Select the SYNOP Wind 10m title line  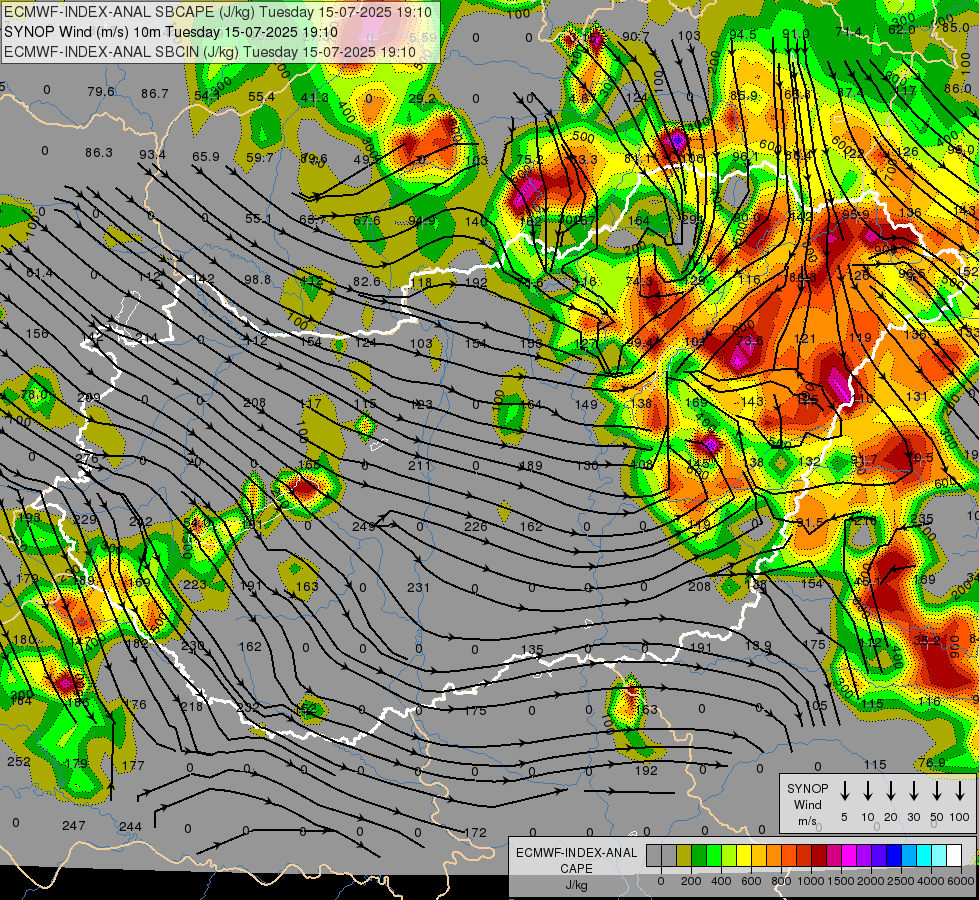[171, 32]
